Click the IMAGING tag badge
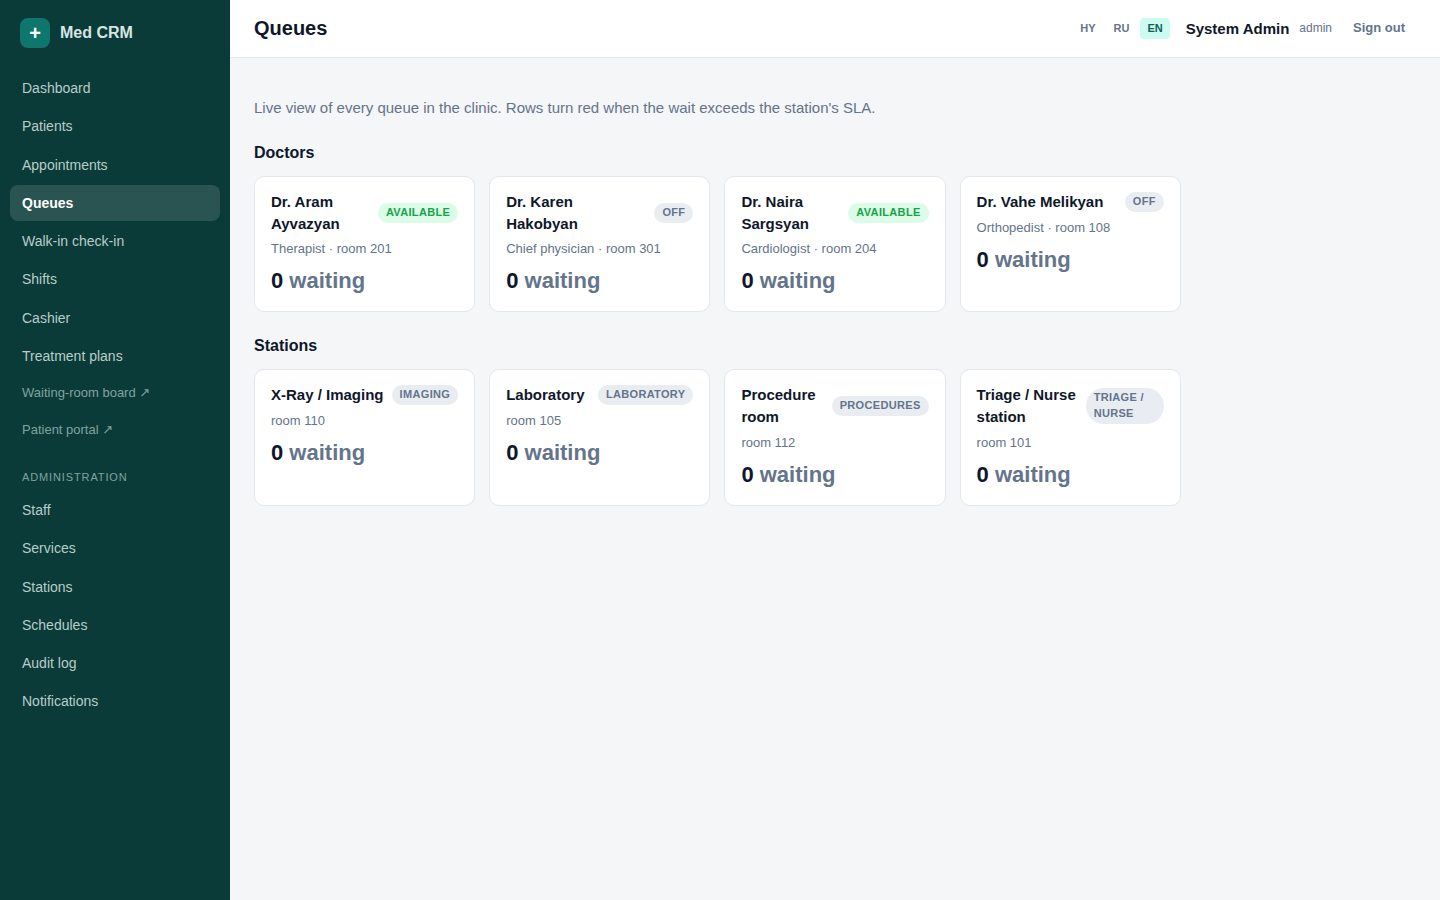The height and width of the screenshot is (900, 1440). point(425,394)
